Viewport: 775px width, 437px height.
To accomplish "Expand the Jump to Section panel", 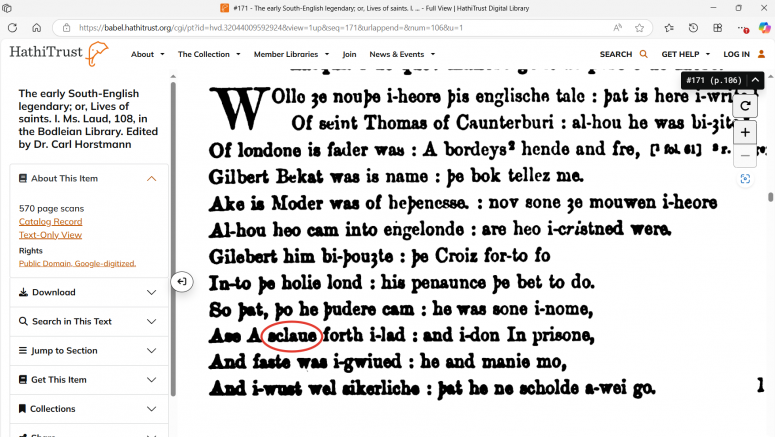I will click(x=152, y=350).
